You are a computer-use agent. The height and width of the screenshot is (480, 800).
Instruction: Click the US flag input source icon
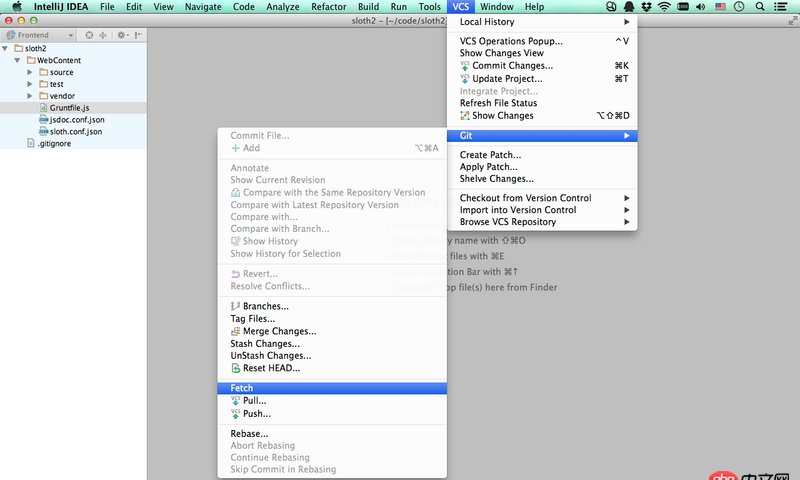720,7
